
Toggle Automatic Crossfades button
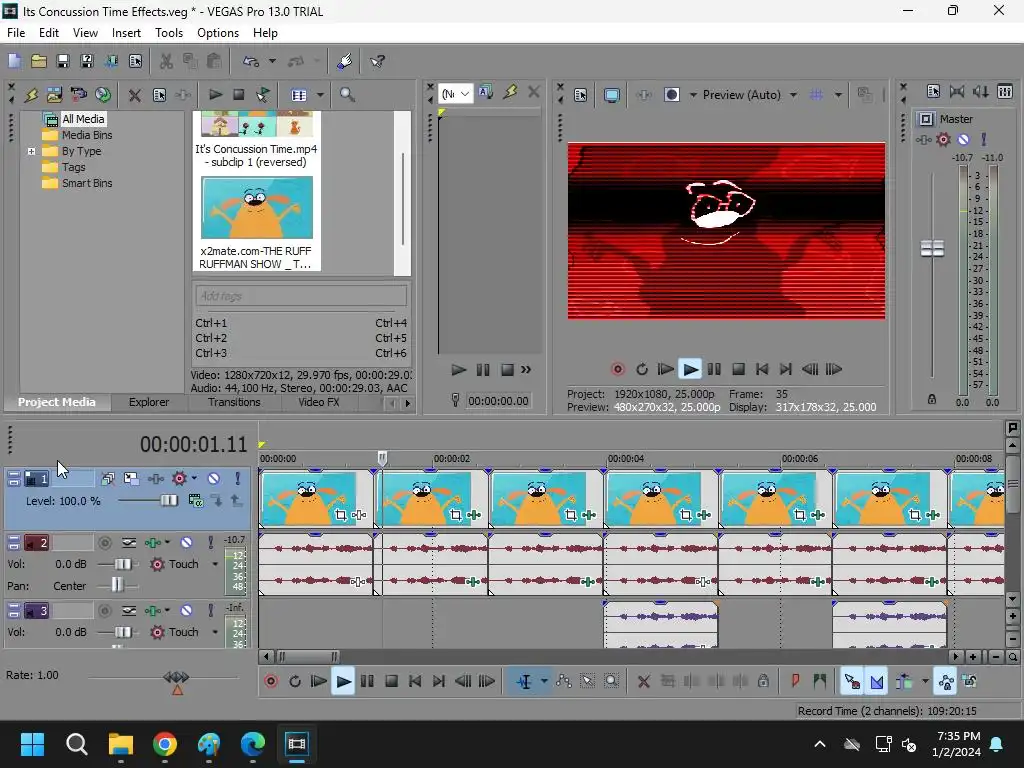click(x=876, y=682)
